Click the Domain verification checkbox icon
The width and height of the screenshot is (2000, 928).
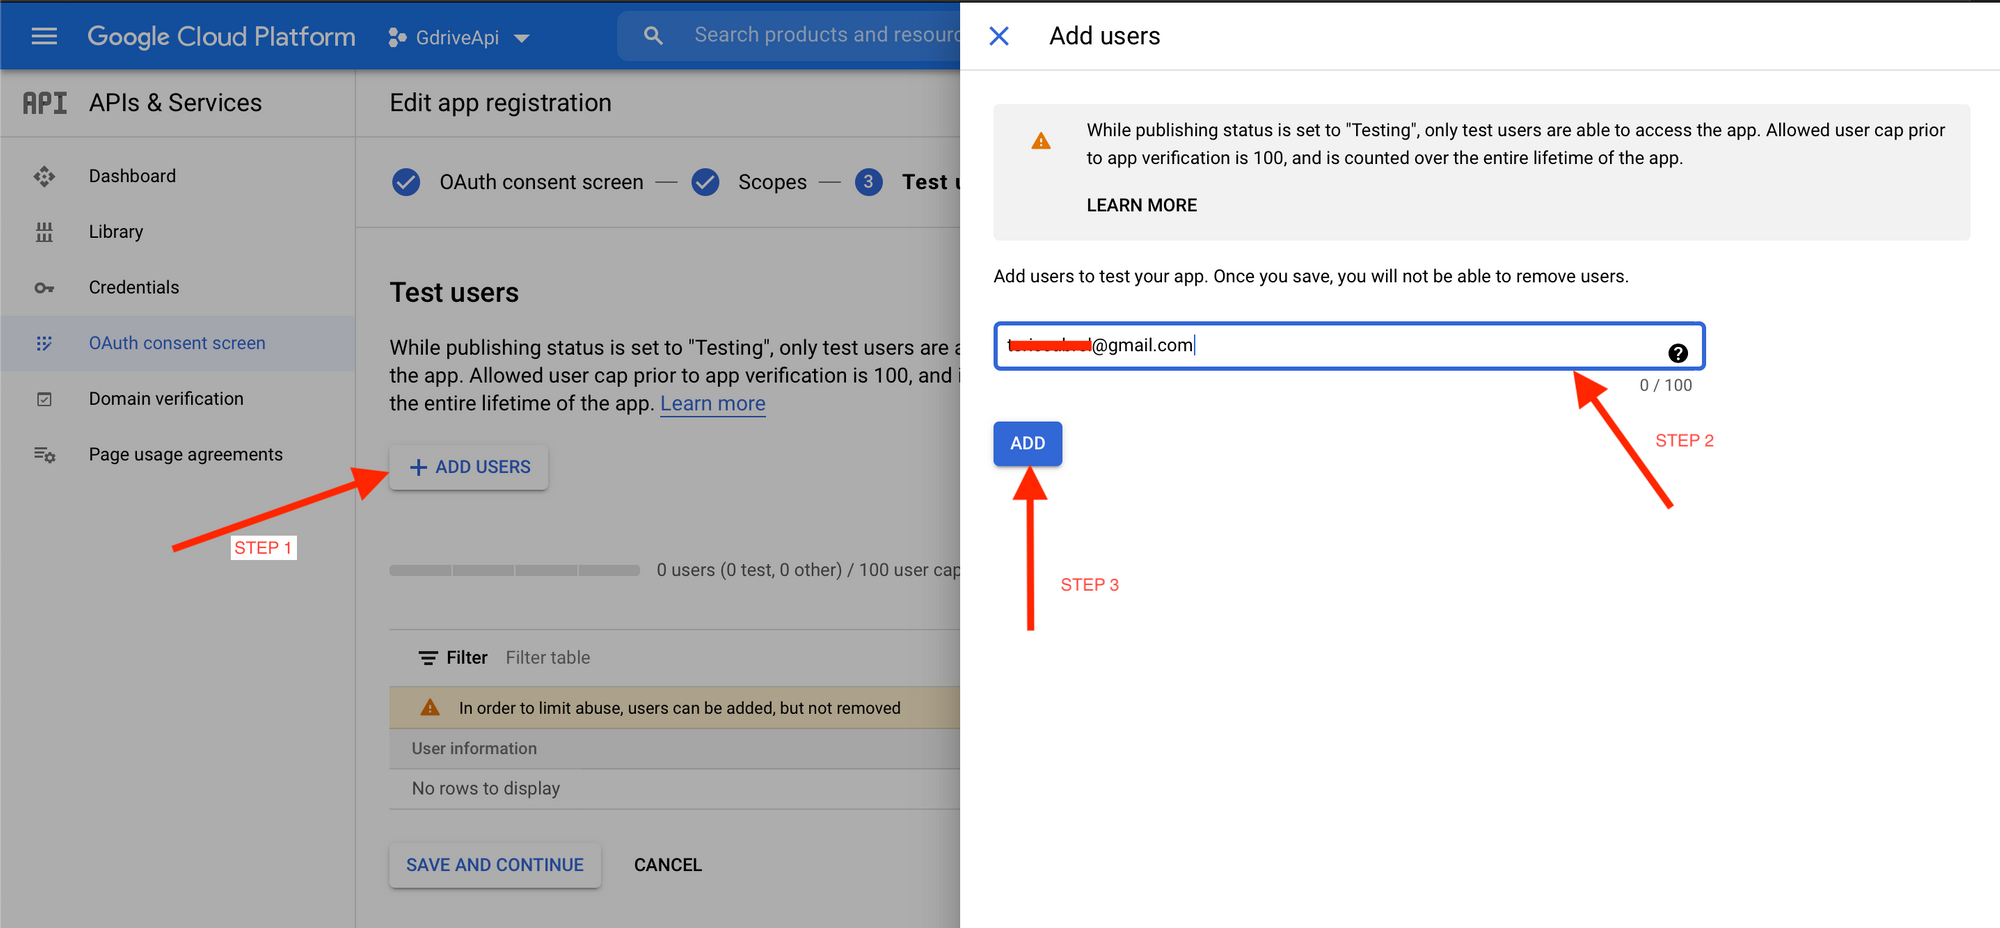44,399
